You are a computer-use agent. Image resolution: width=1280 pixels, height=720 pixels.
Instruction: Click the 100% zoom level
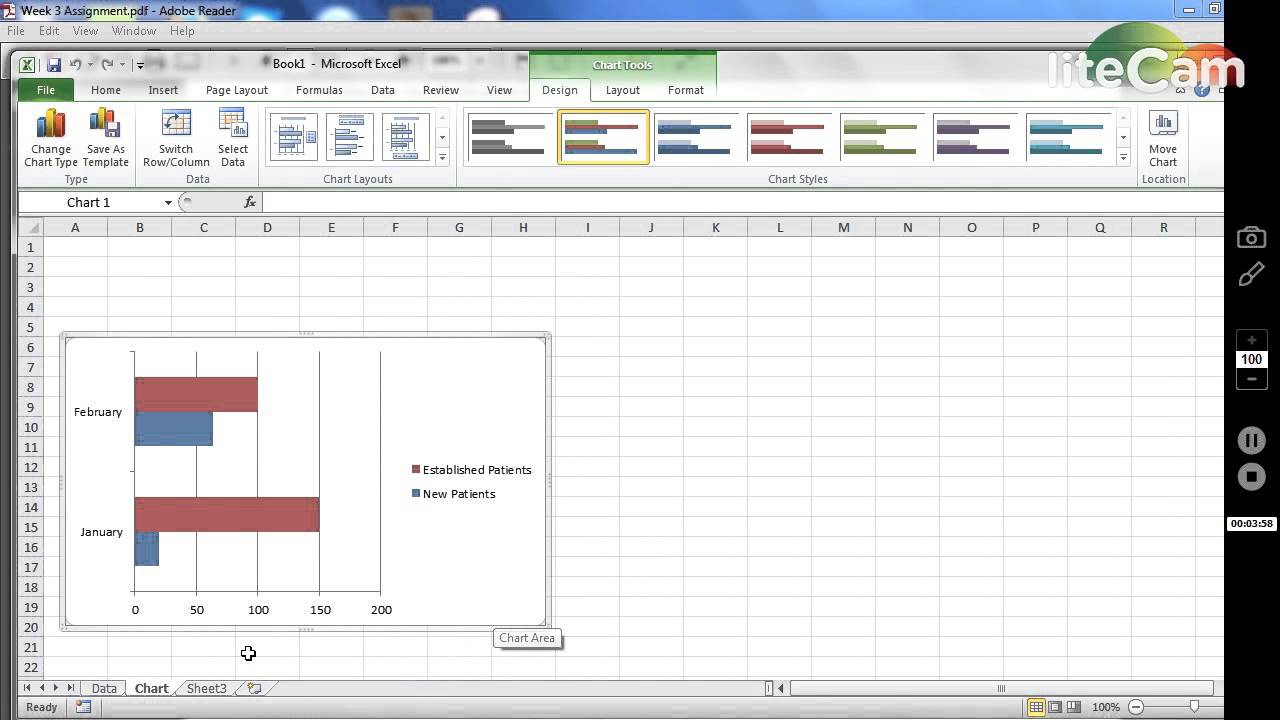[x=1106, y=707]
